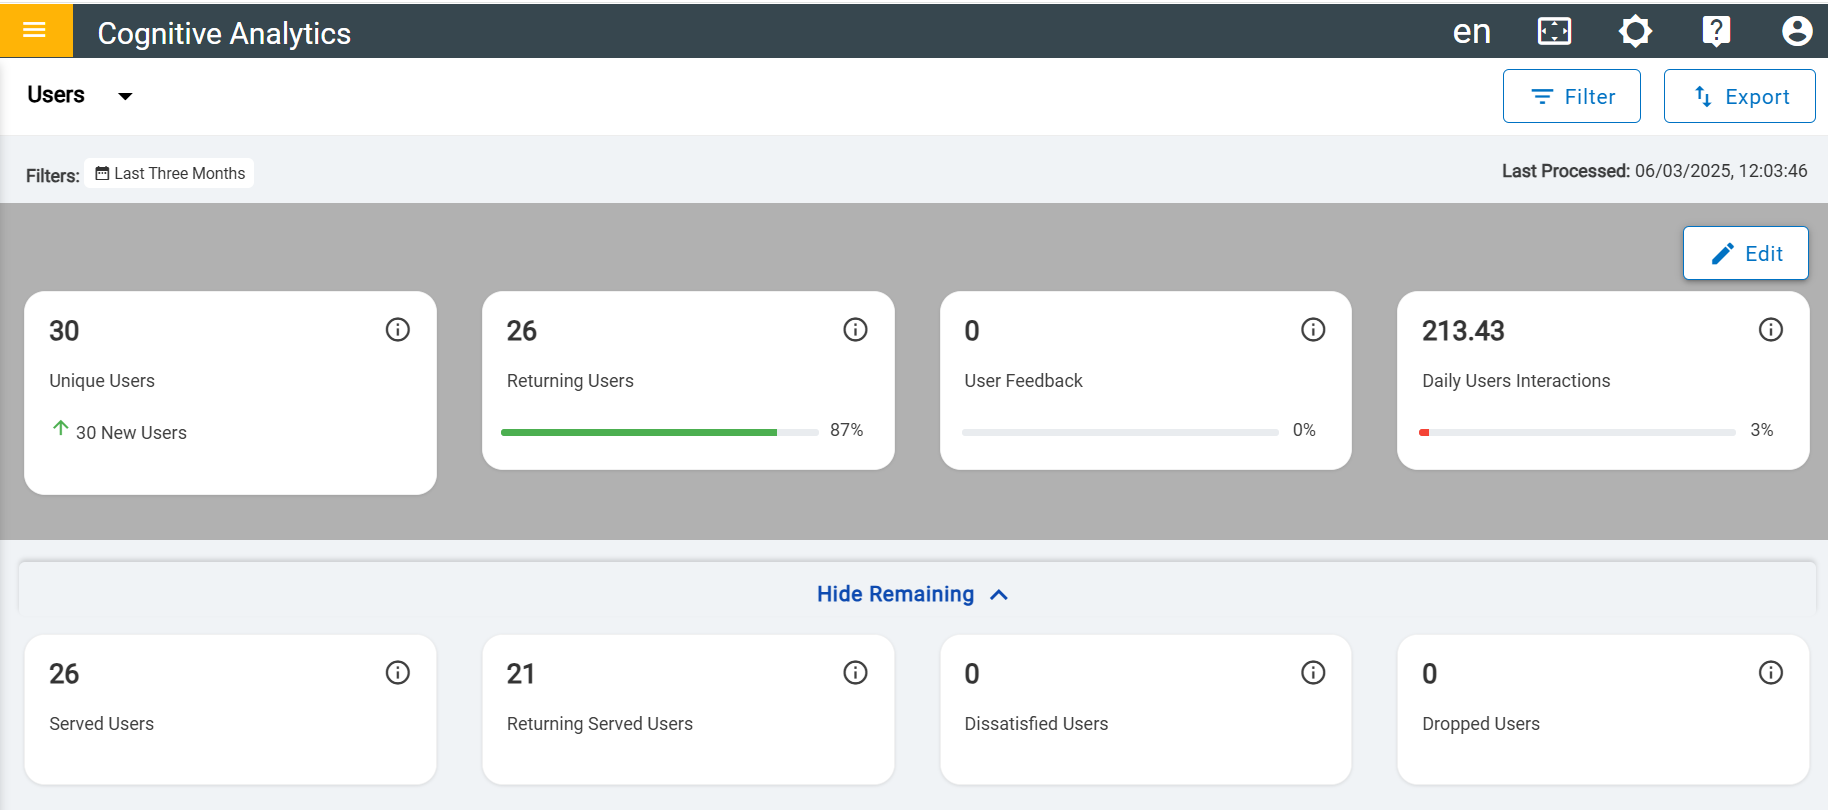Collapse cards with Hide Remaining
The width and height of the screenshot is (1828, 810).
click(x=913, y=594)
